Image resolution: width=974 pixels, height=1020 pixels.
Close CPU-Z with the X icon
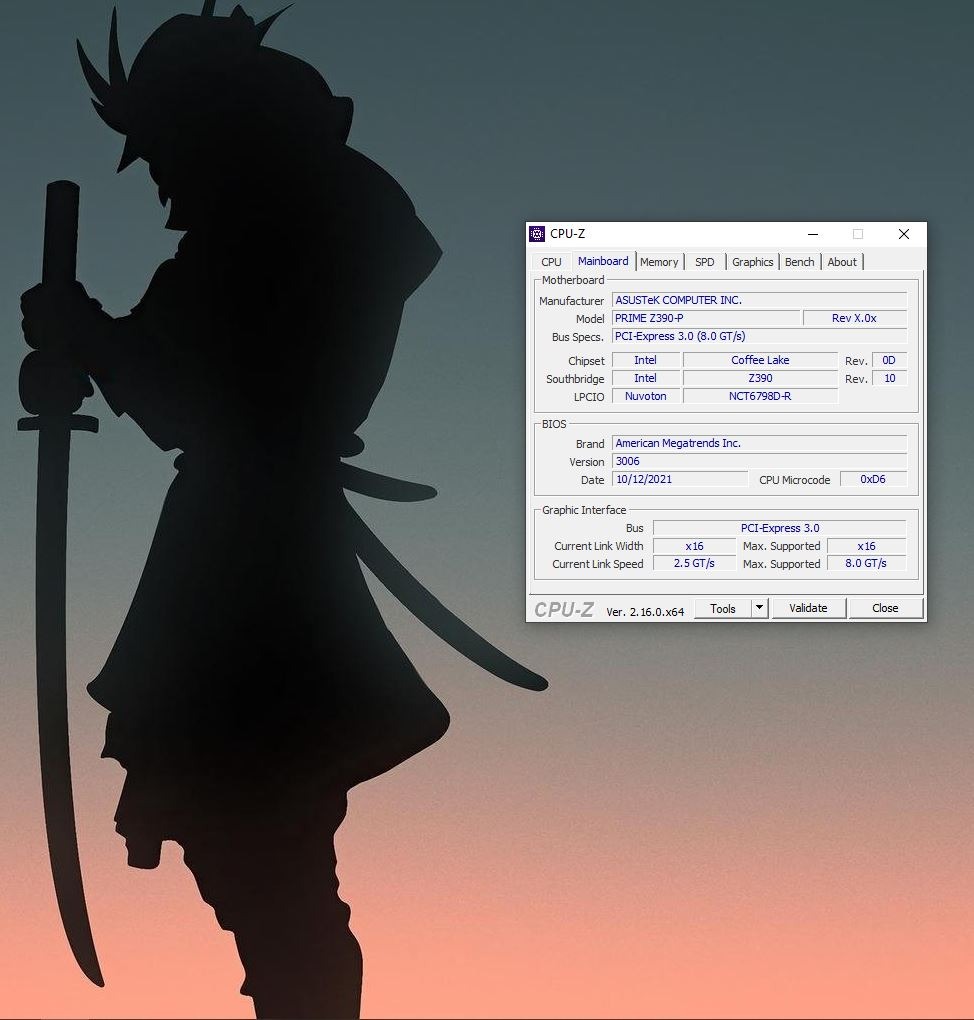(x=904, y=234)
